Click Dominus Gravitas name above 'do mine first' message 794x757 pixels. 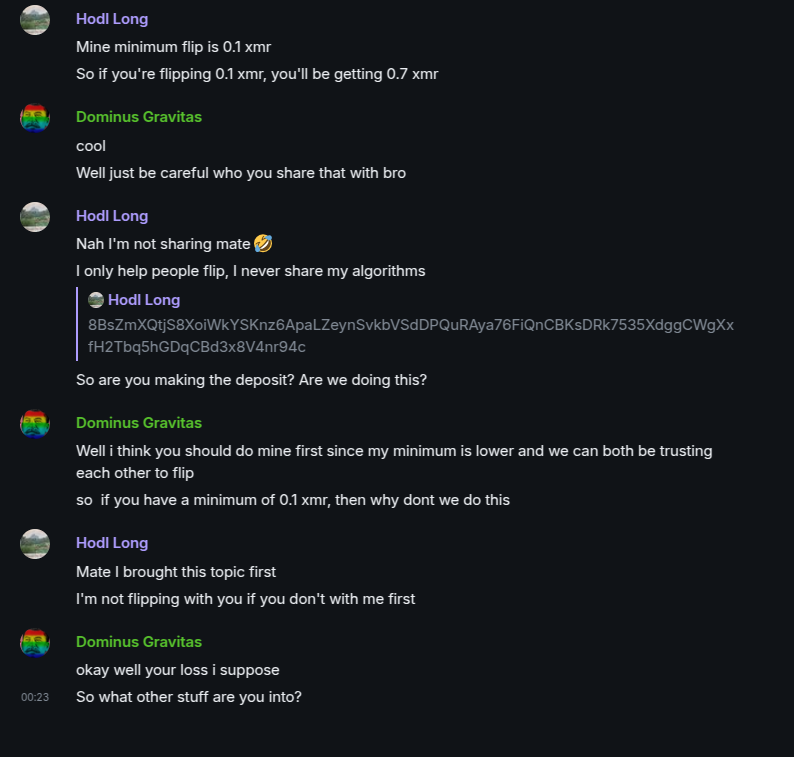click(138, 423)
